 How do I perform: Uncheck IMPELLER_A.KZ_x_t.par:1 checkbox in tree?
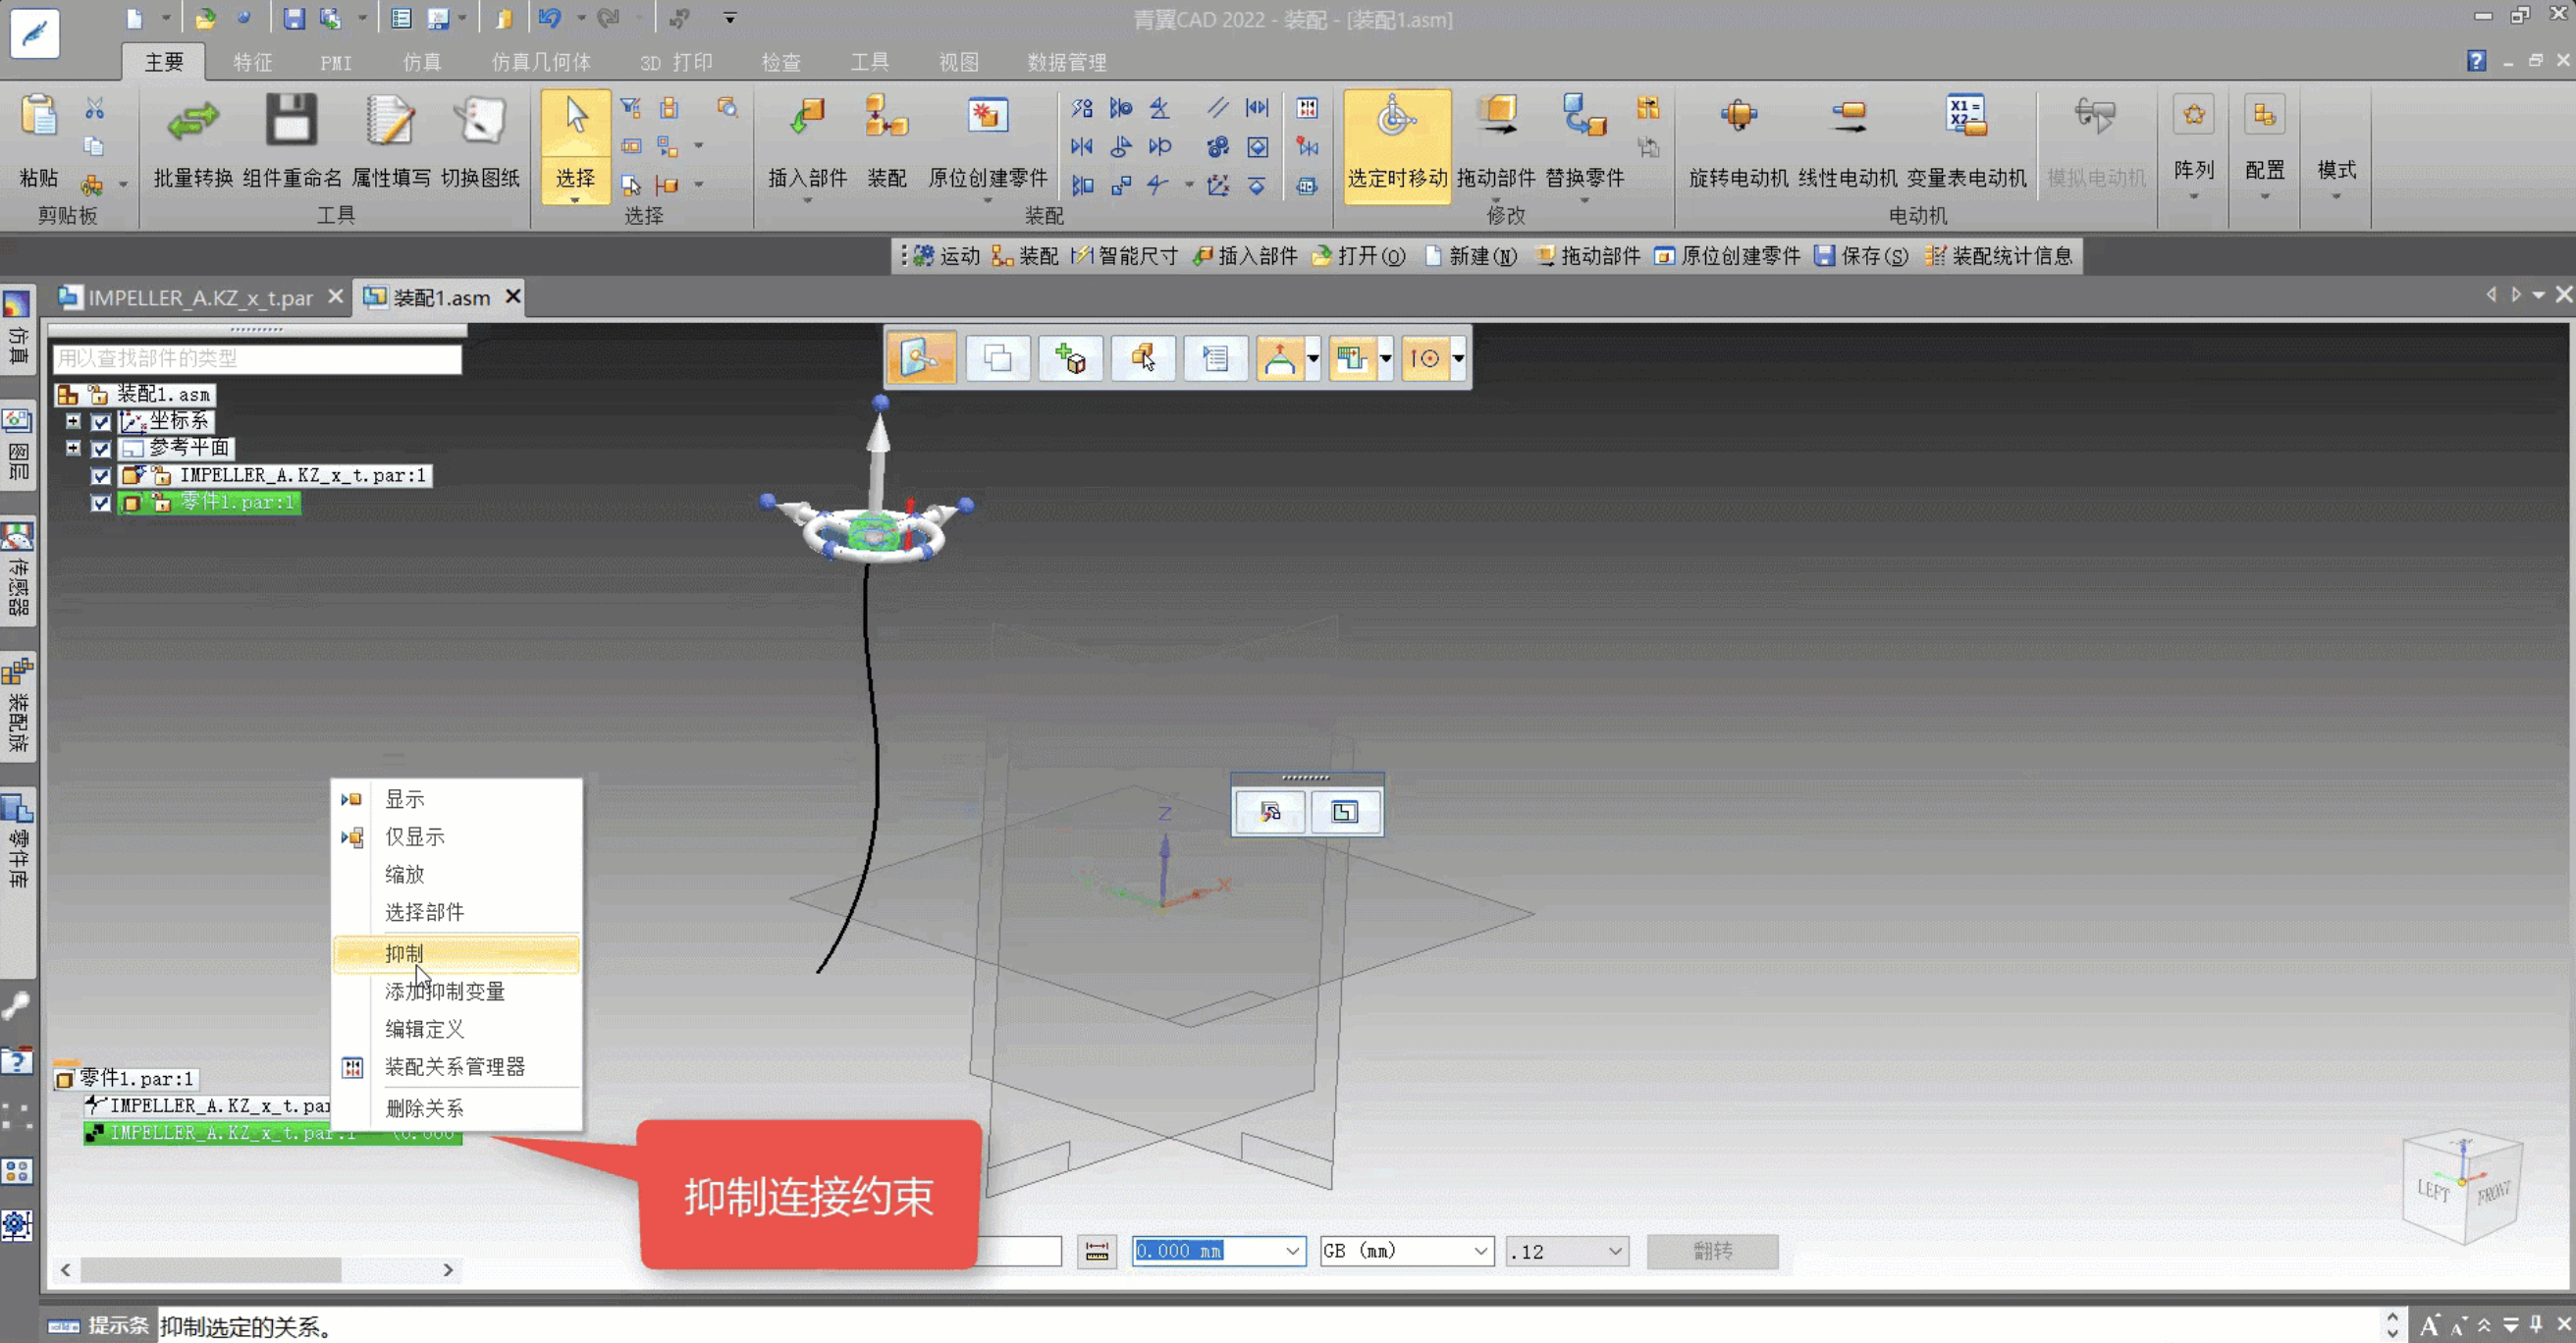pos(100,476)
